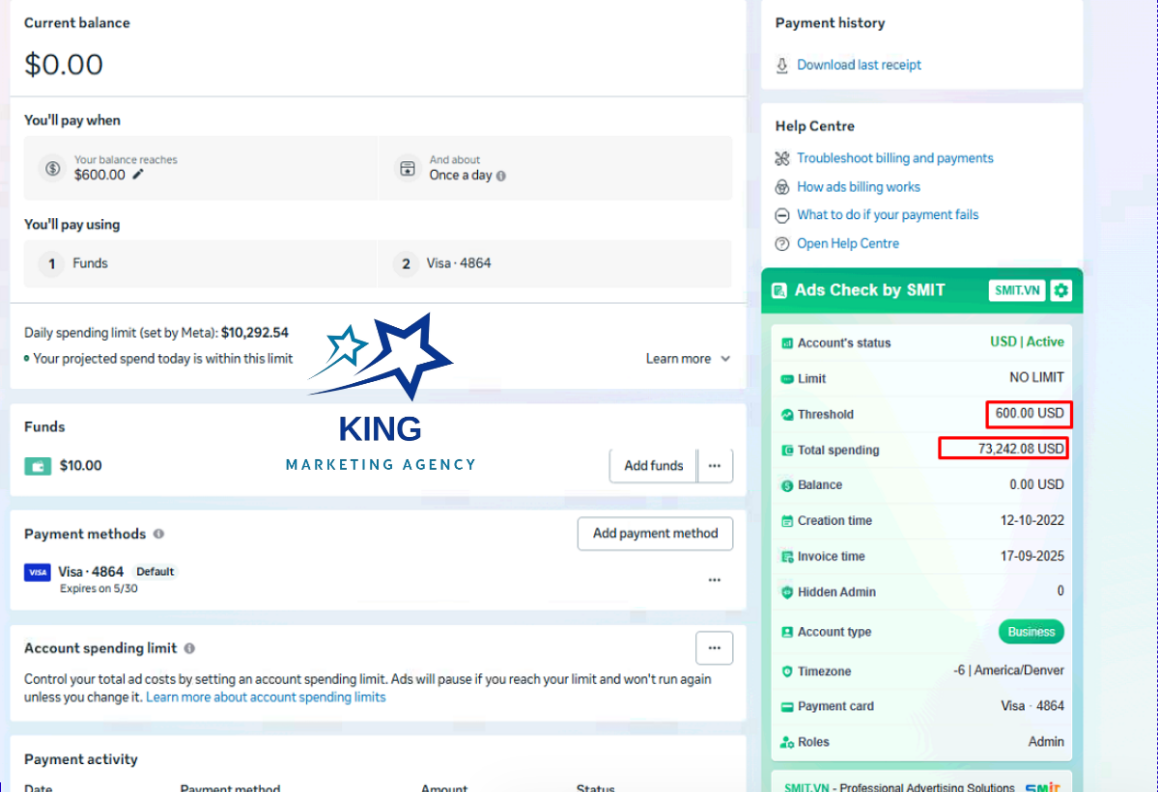
Task: Select the Funds payment order row
Action: 200,263
